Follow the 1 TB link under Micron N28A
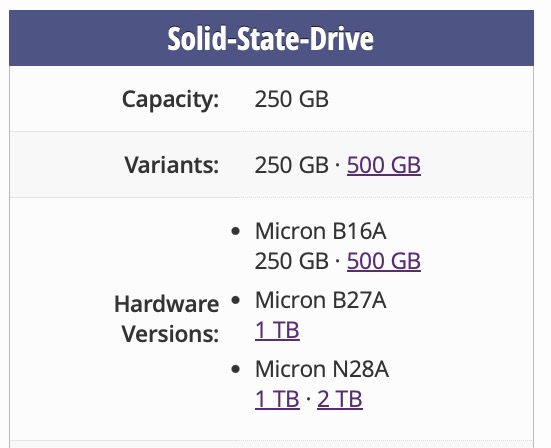 click(277, 399)
